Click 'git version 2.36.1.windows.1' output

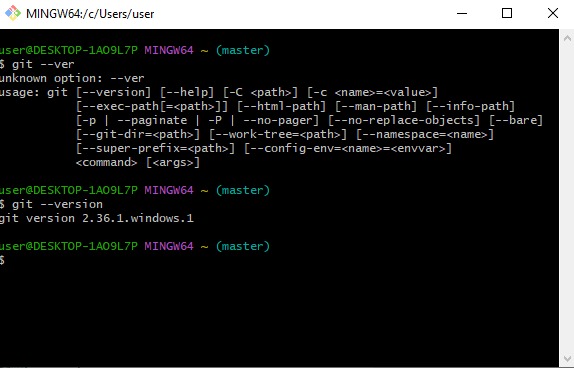pos(97,218)
